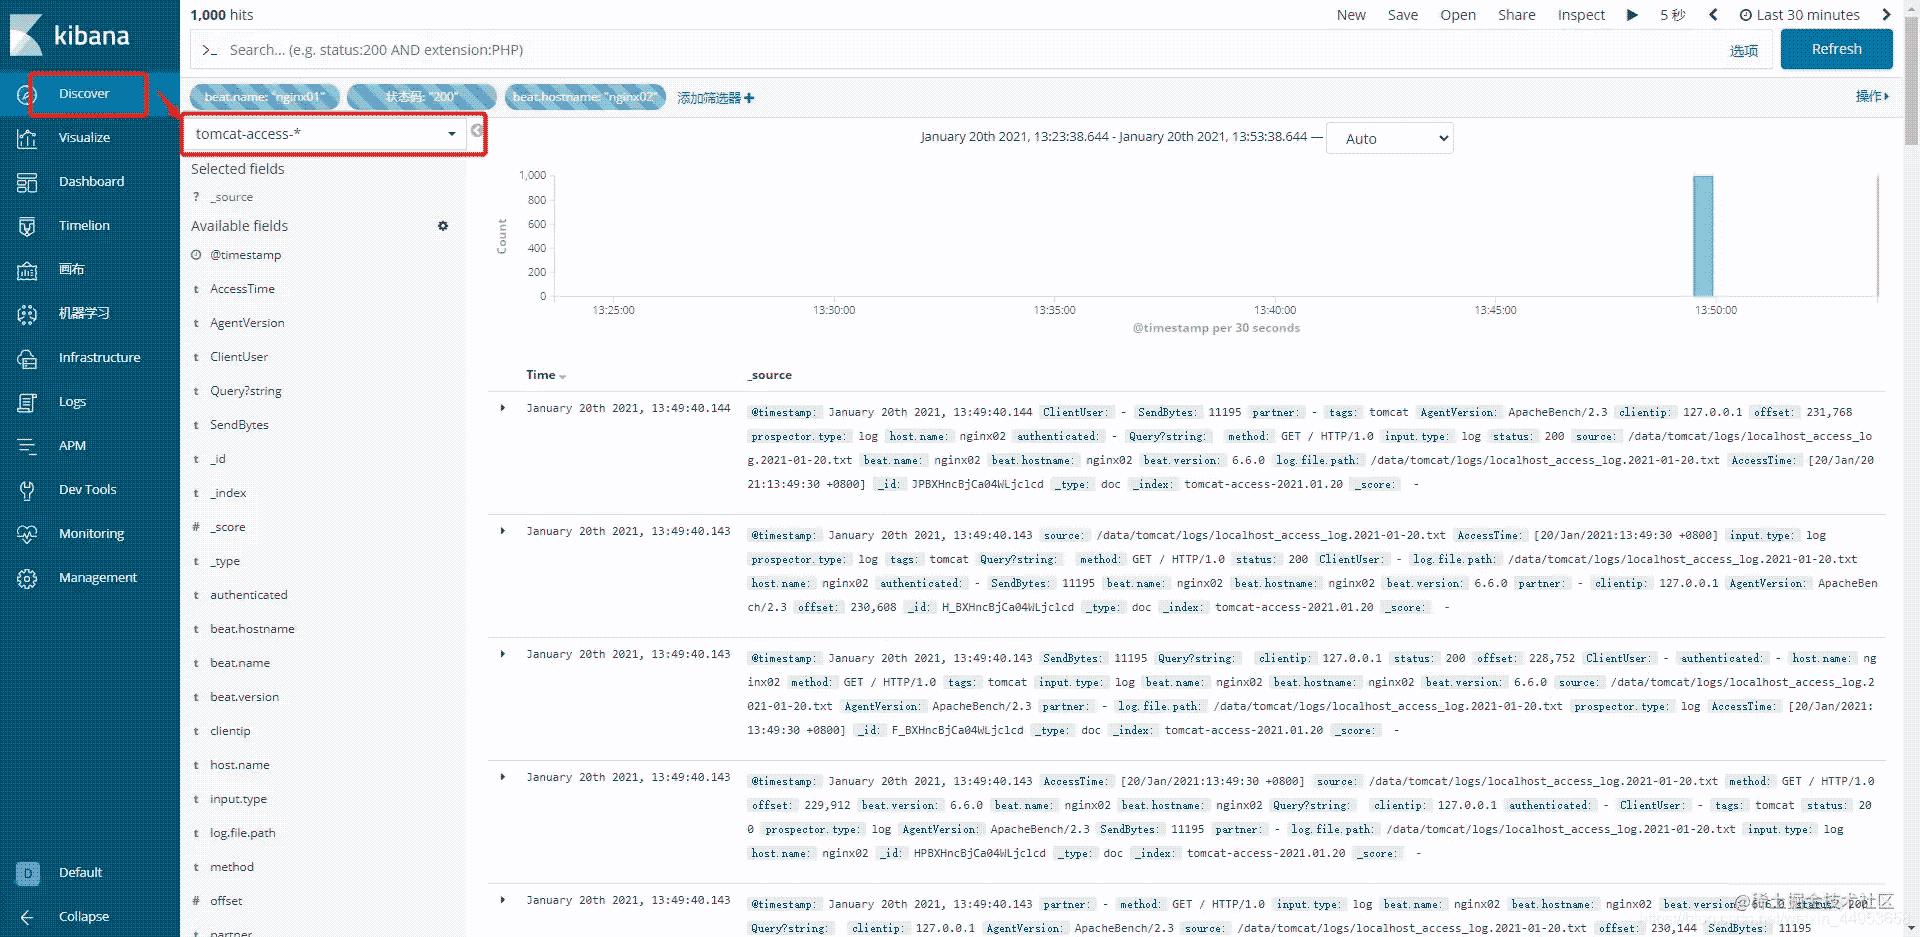Click Share in the top menu
1920x937 pixels.
pos(1516,15)
